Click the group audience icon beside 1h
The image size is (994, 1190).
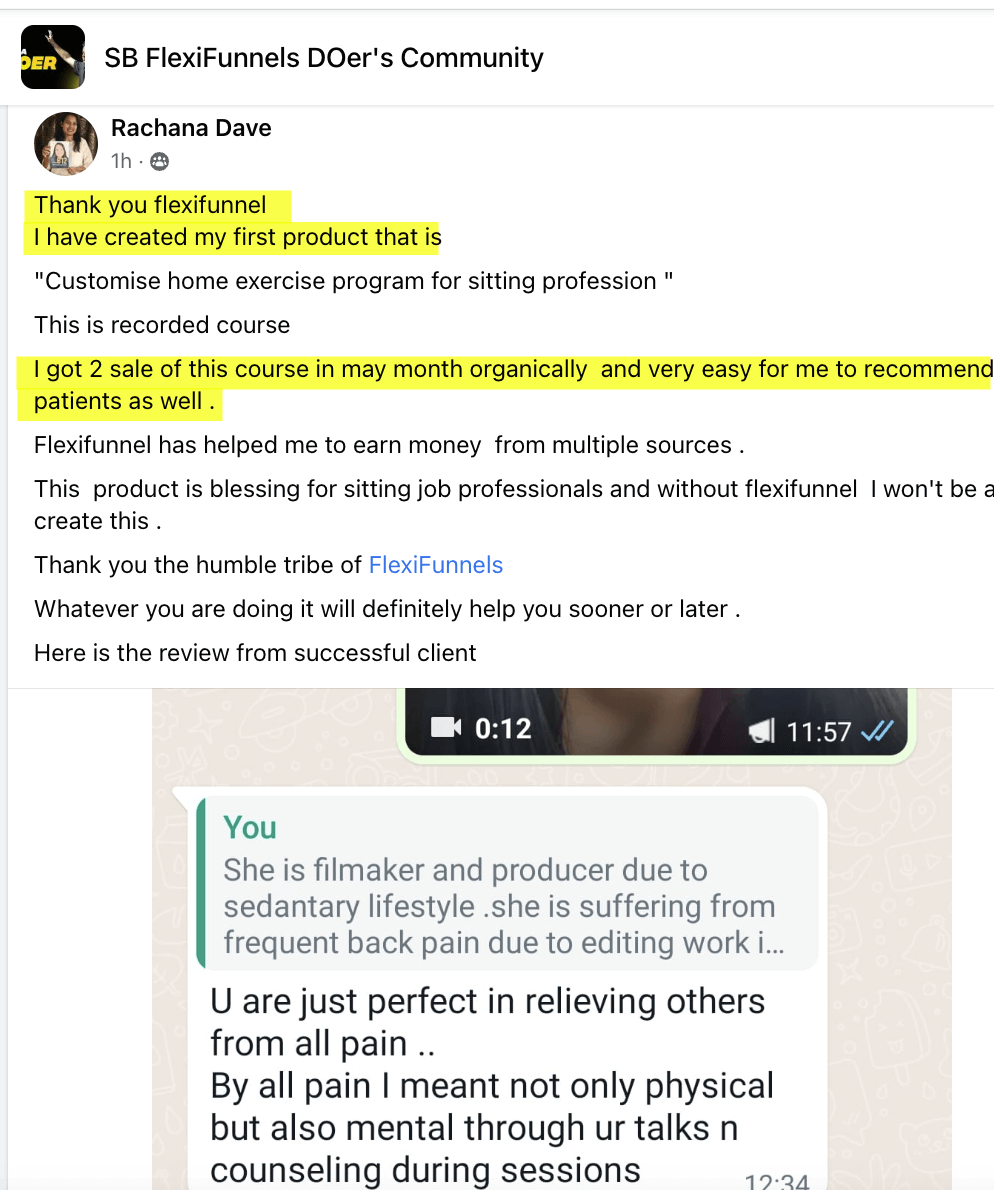158,161
